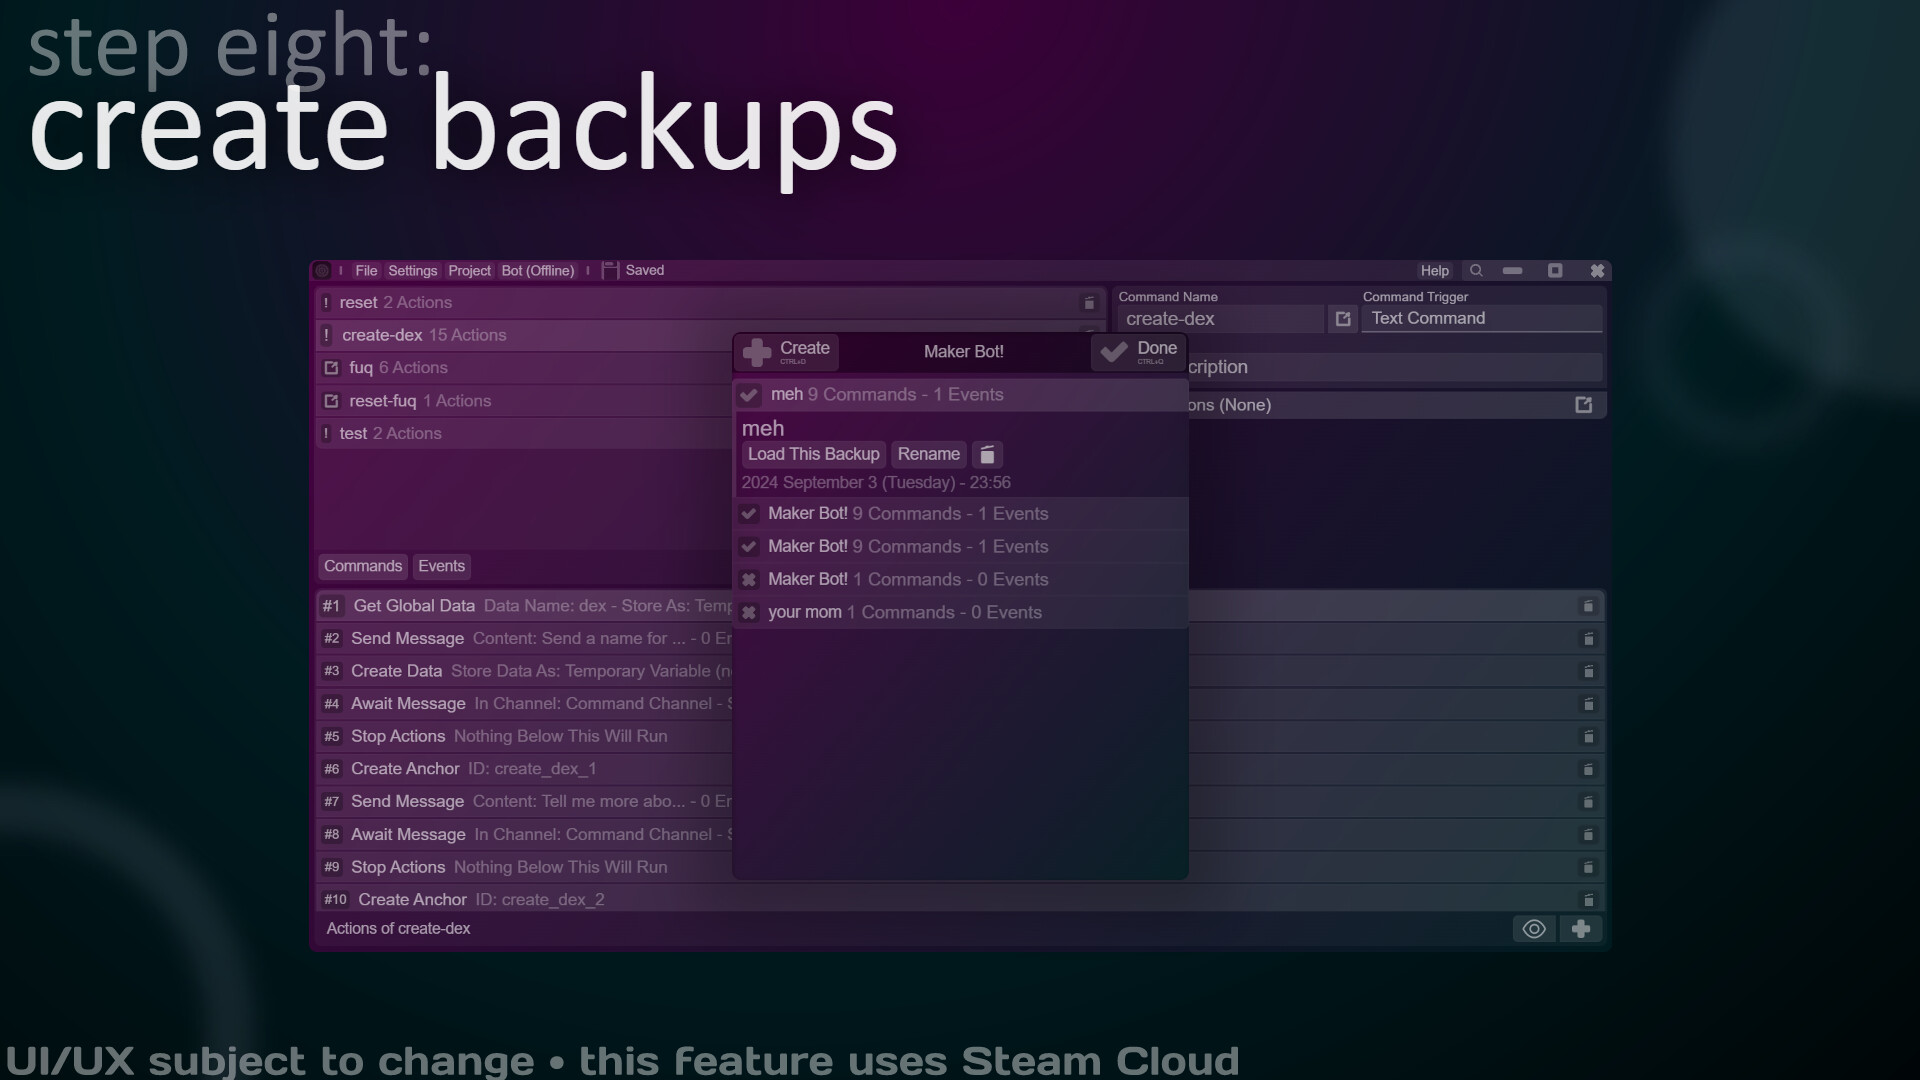Select the trash icon next to Rename
The image size is (1920, 1080).
tap(986, 454)
